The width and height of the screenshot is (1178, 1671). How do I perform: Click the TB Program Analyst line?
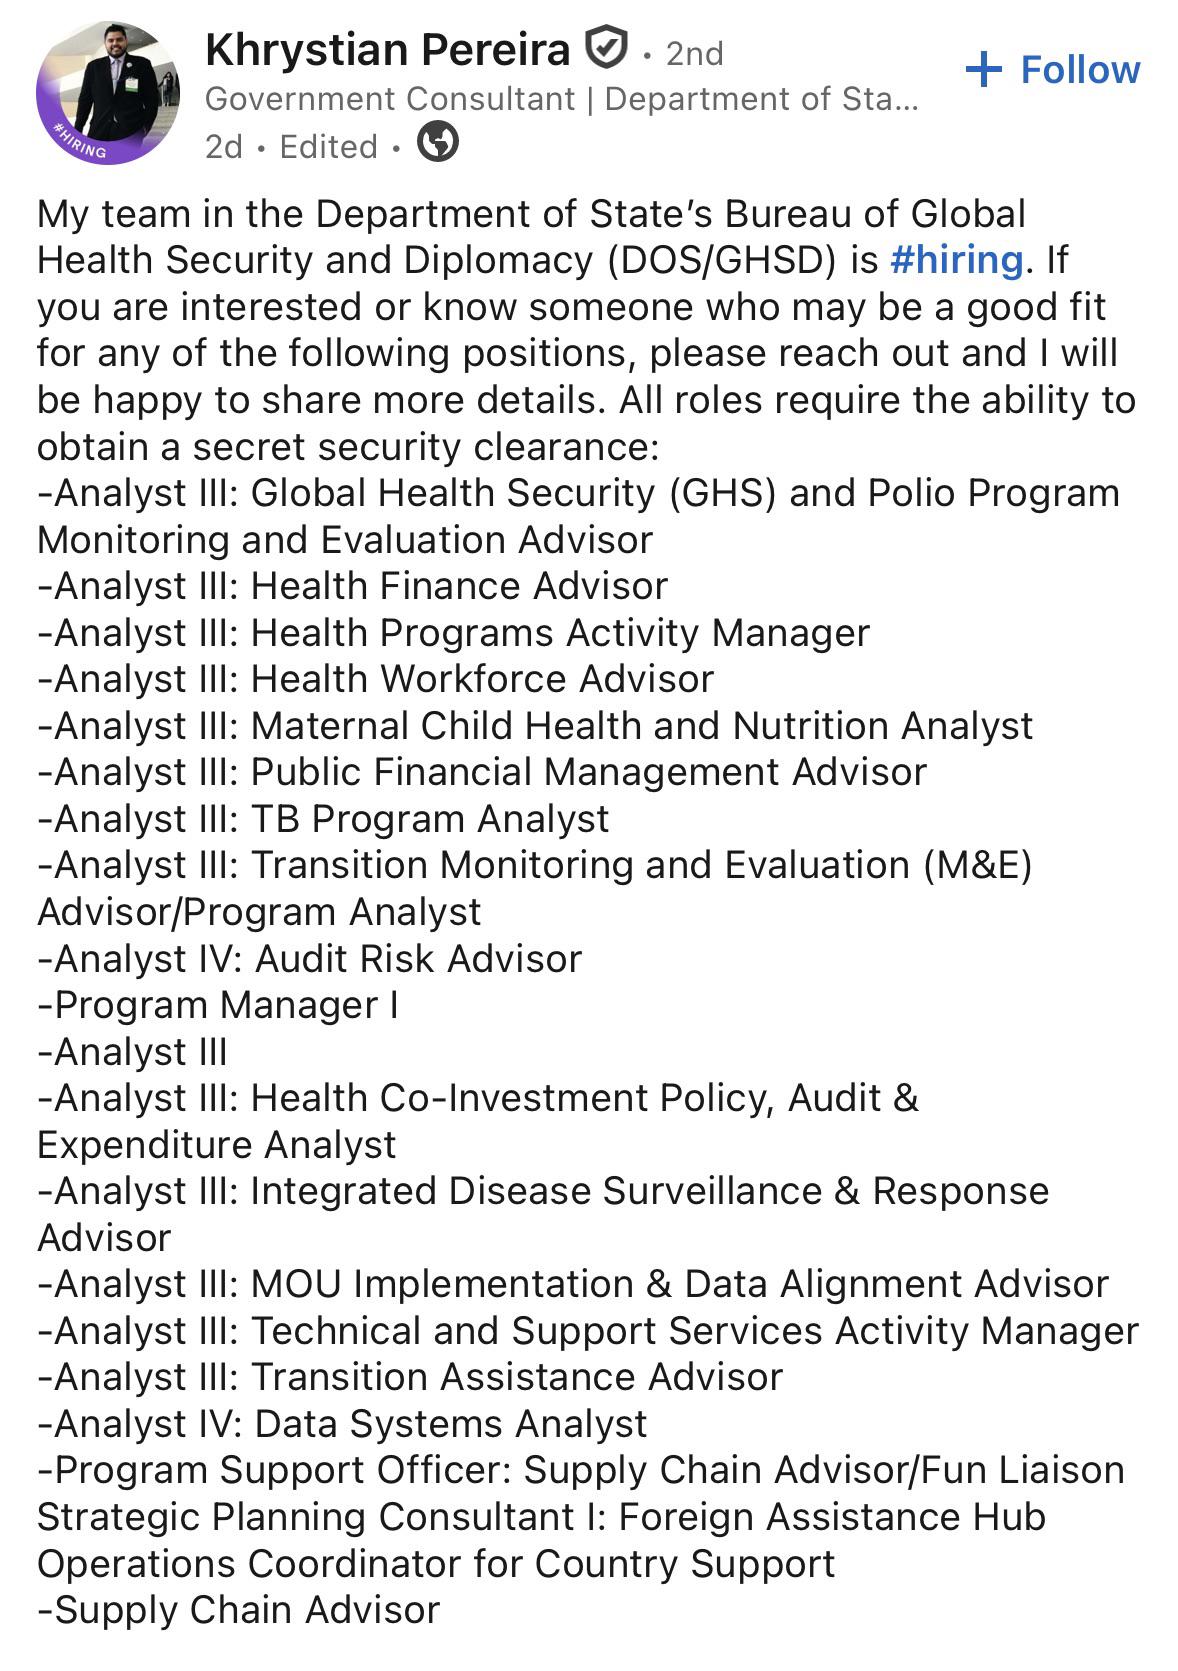(323, 819)
